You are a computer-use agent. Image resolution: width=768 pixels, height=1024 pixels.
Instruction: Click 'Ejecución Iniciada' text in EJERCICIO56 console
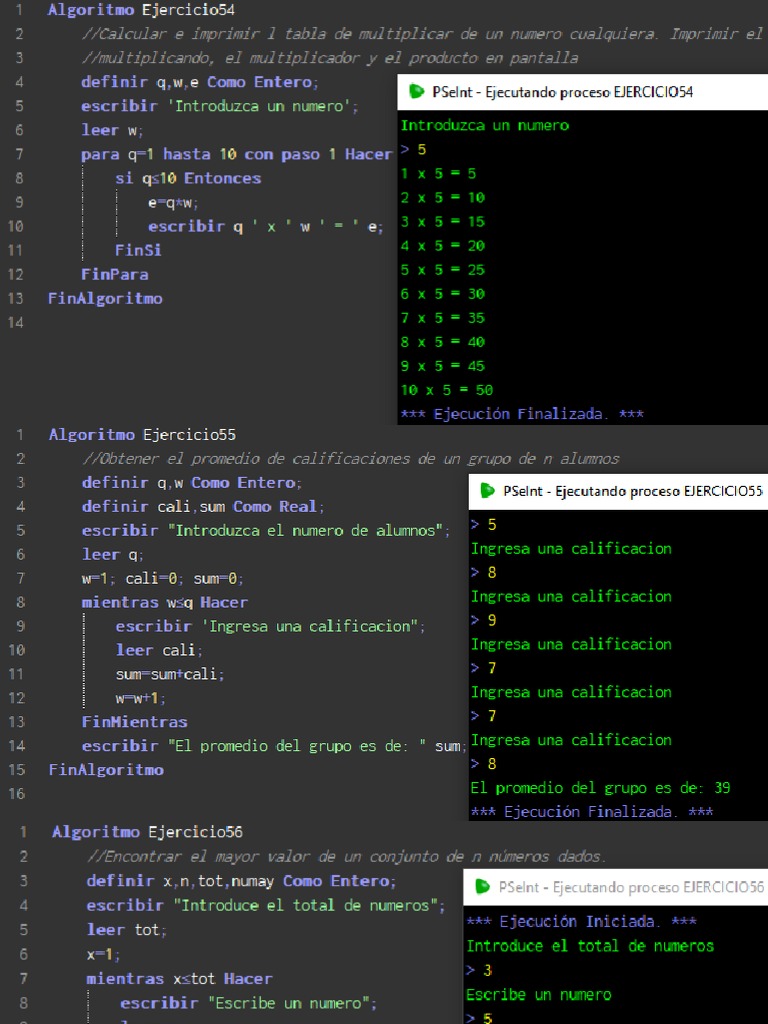coord(581,921)
